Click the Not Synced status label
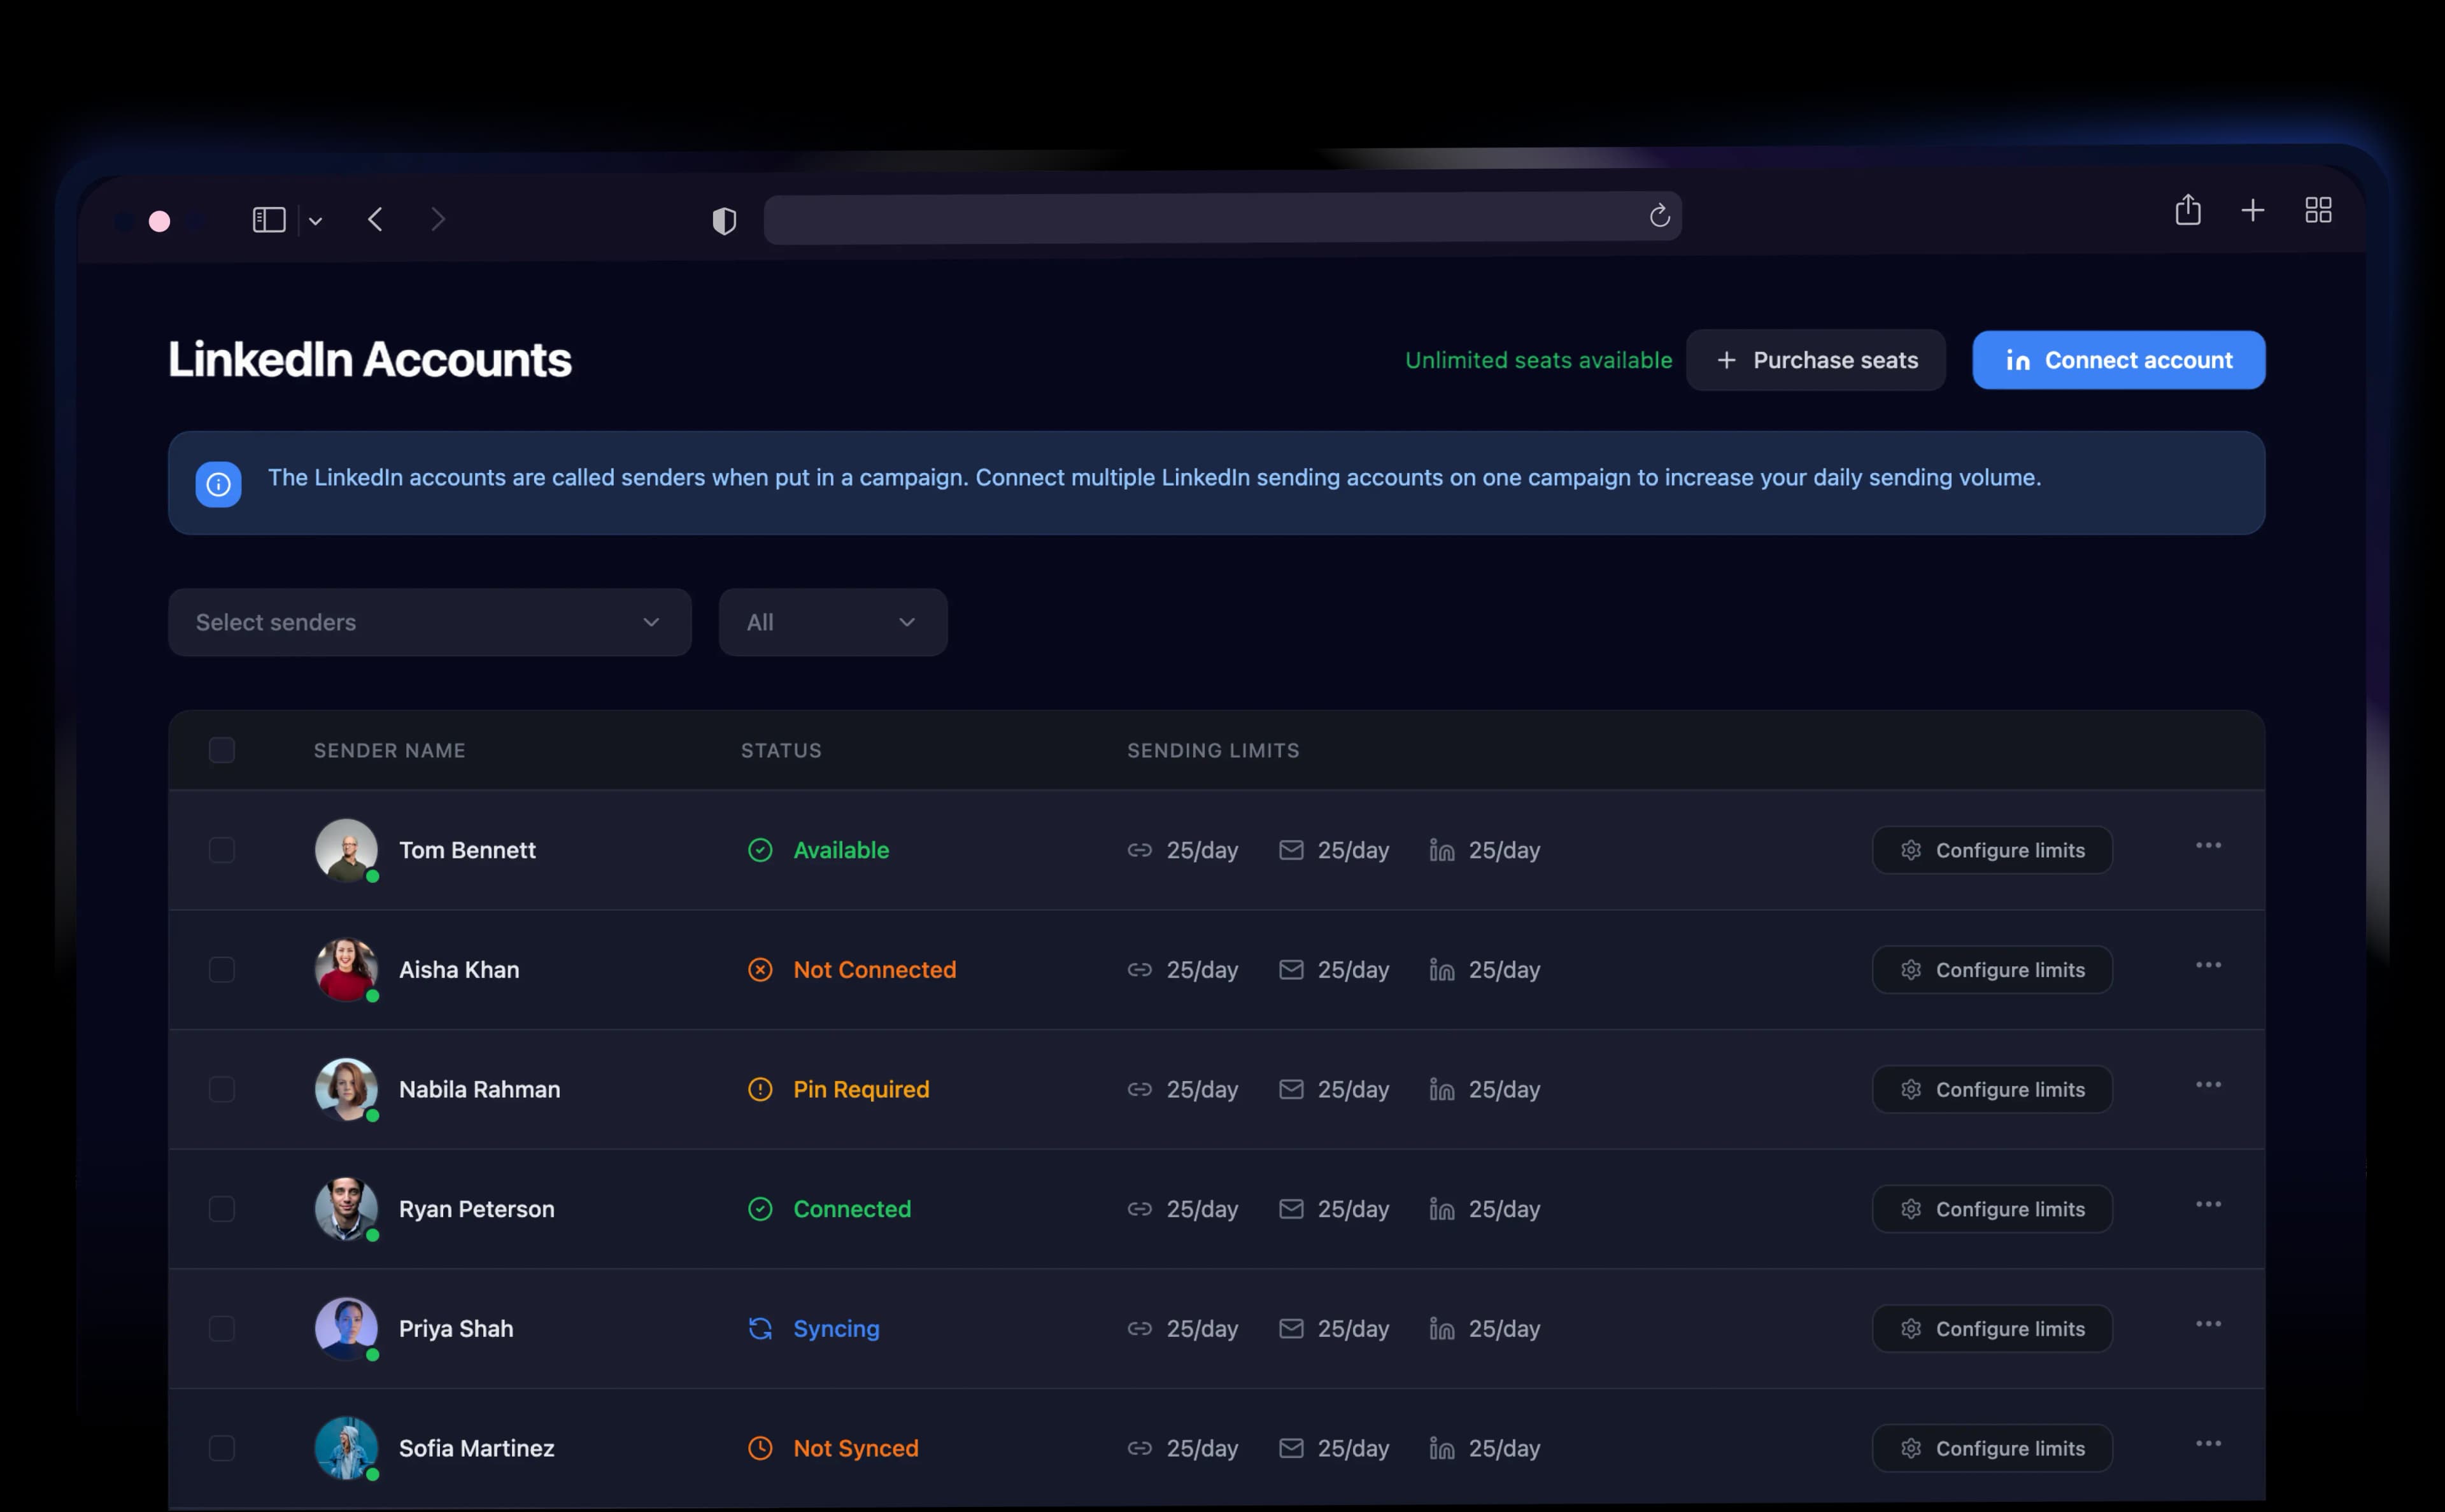This screenshot has height=1512, width=2445. coord(856,1448)
